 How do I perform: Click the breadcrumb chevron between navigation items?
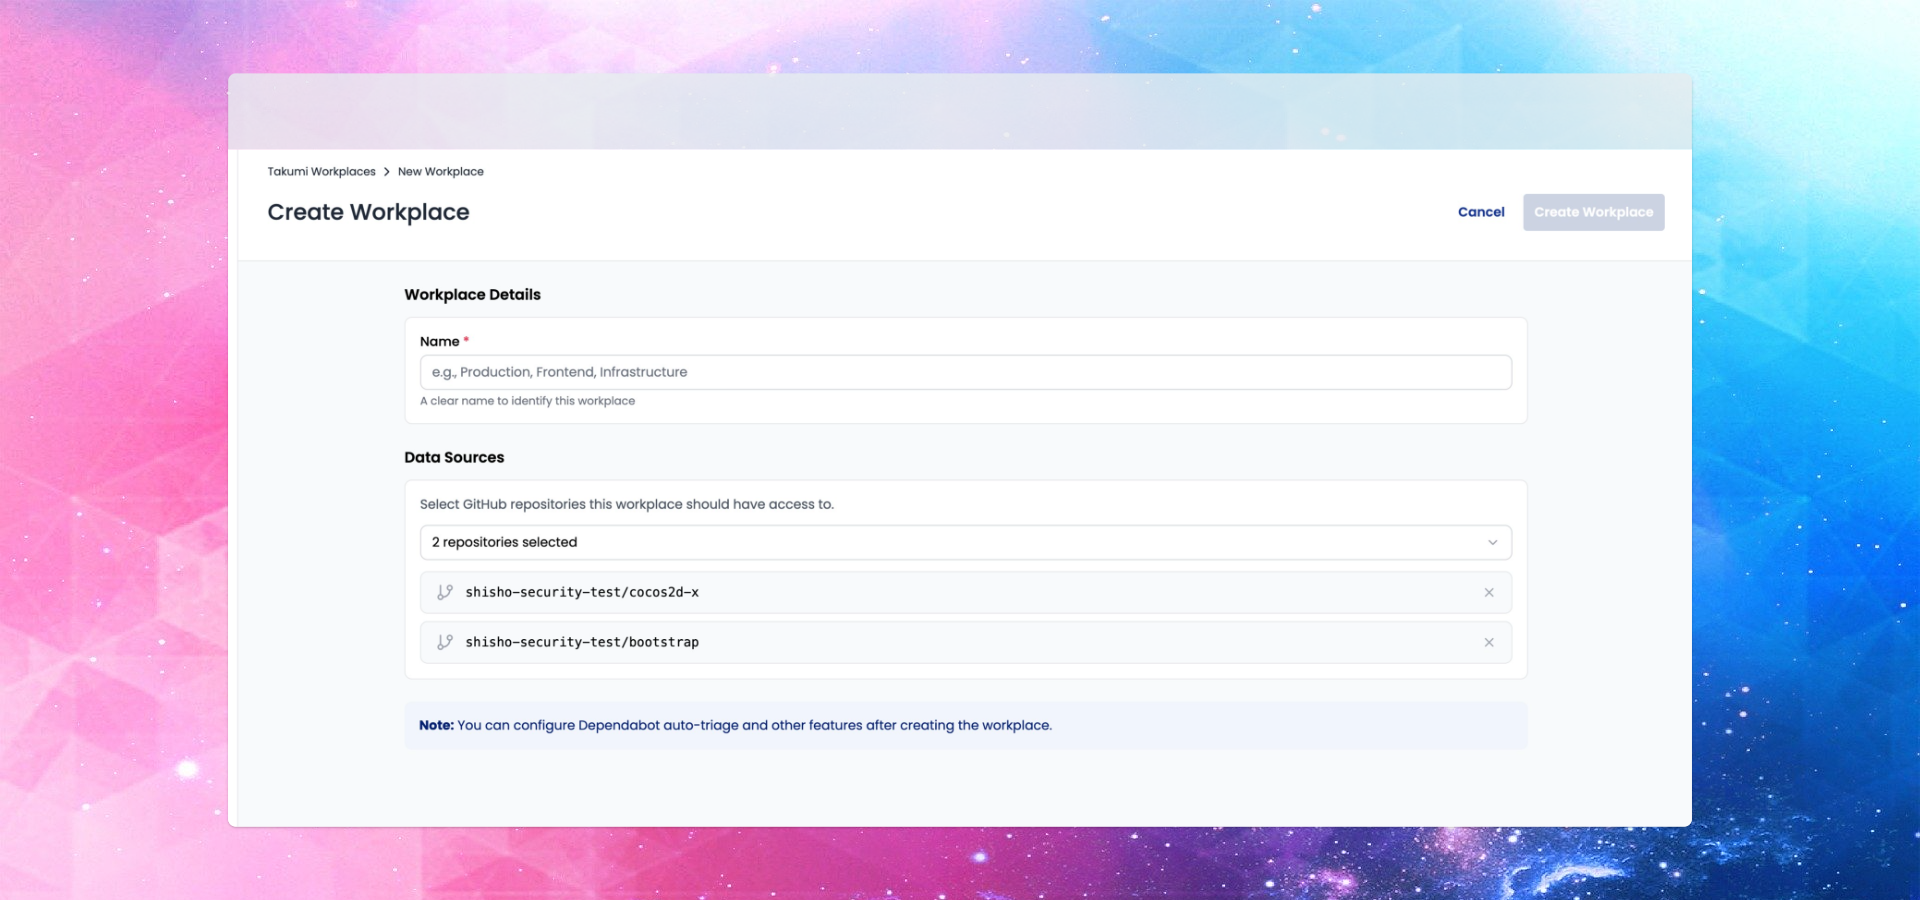click(386, 171)
